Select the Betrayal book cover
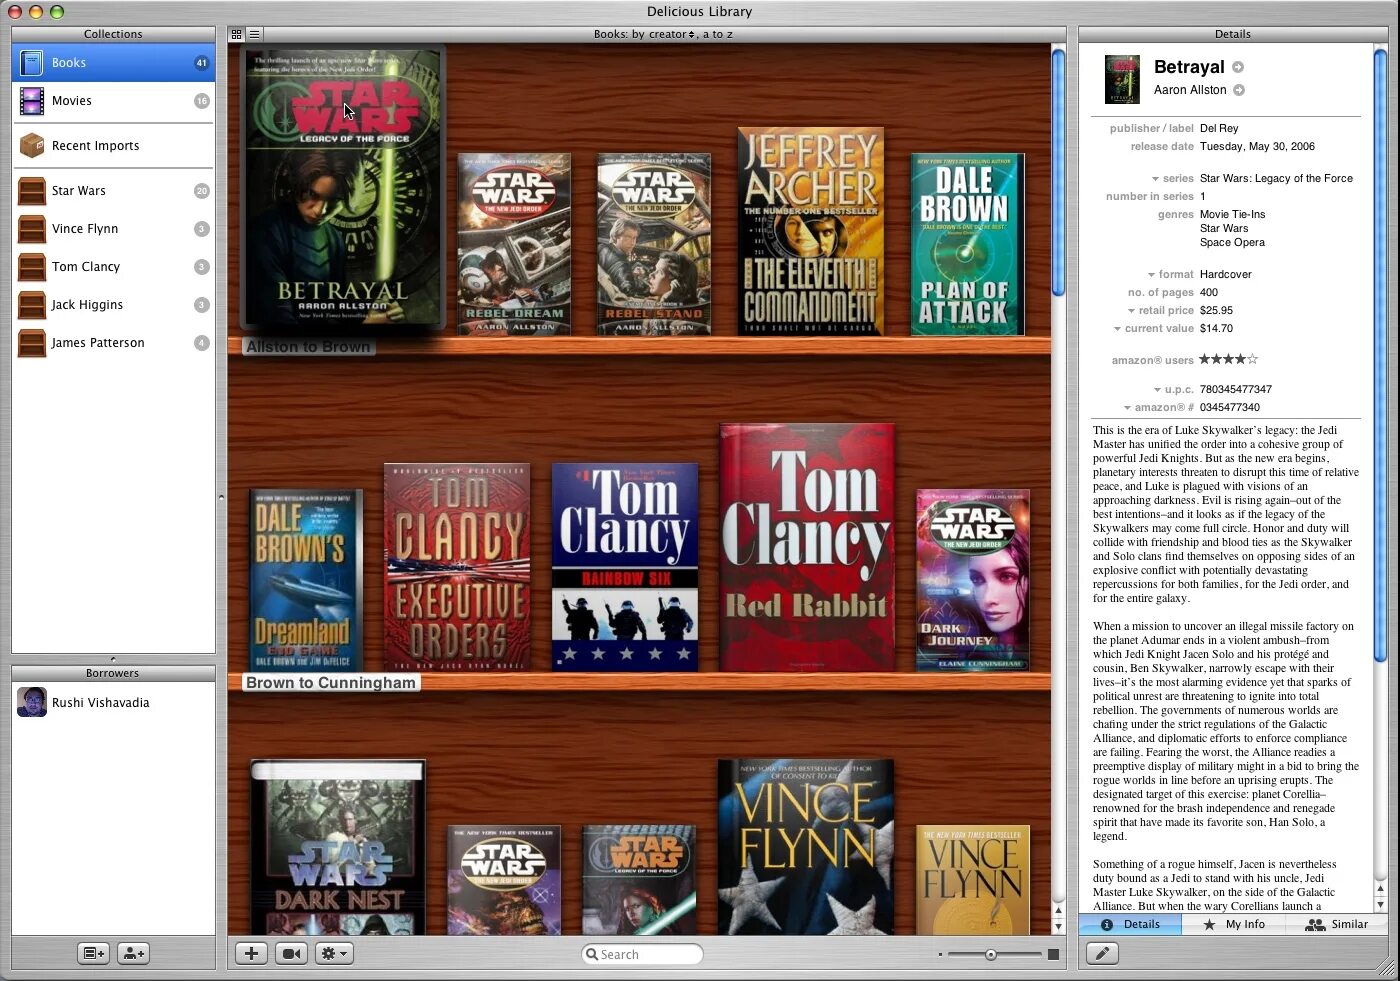 [343, 187]
